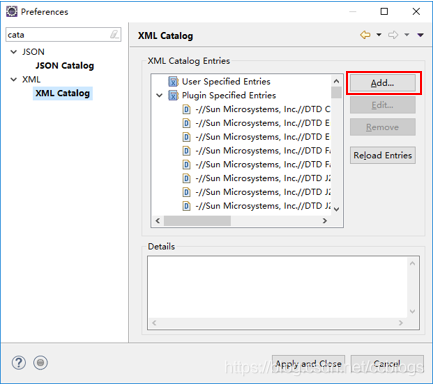
Task: Select the XML category label
Action: tap(31, 80)
